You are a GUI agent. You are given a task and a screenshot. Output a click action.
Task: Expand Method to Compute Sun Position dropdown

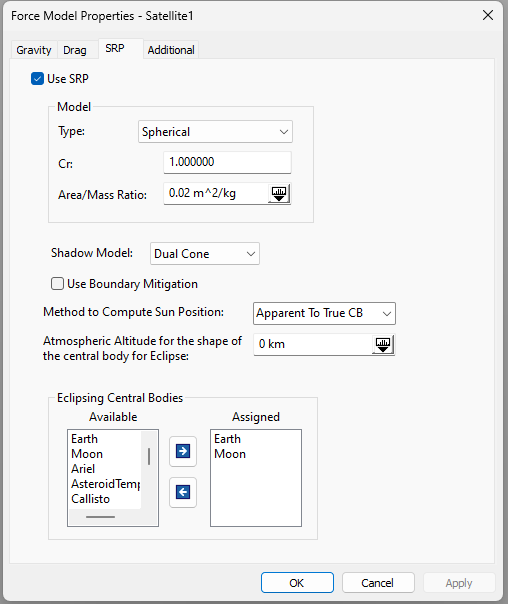(324, 313)
